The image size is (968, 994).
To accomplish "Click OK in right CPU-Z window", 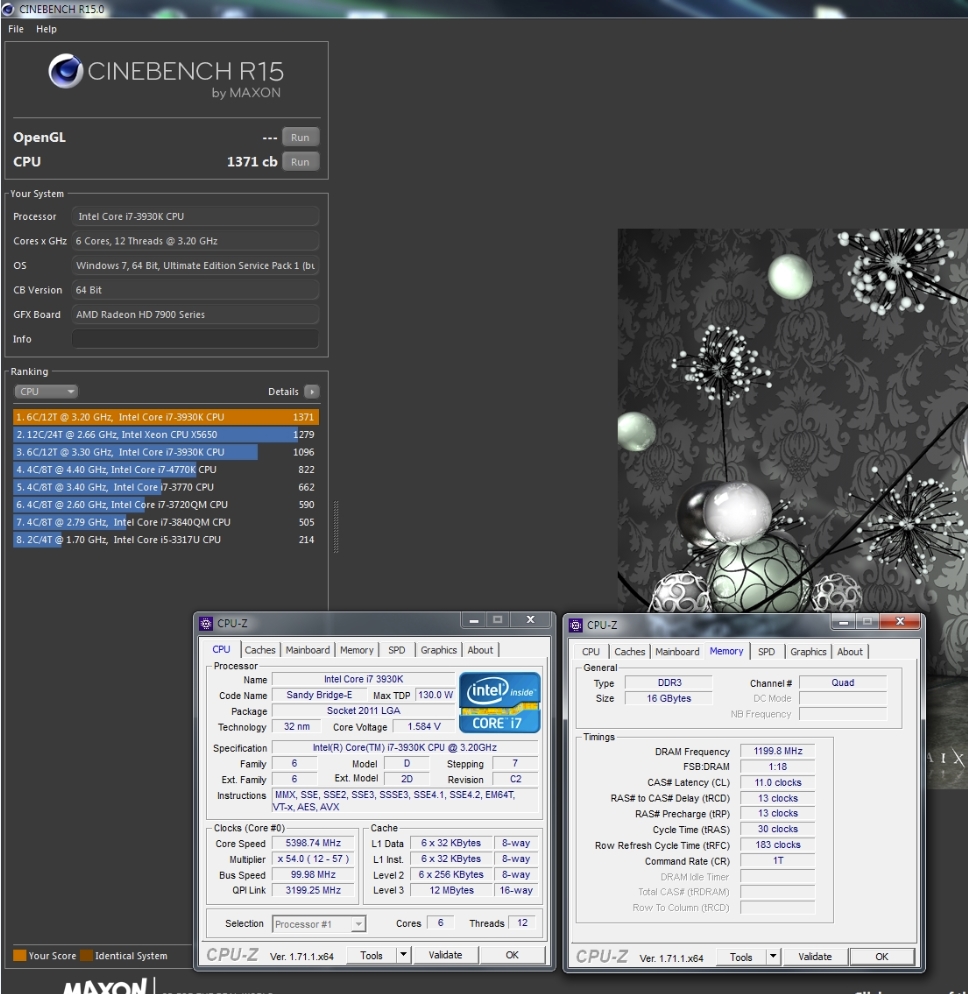I will point(882,957).
